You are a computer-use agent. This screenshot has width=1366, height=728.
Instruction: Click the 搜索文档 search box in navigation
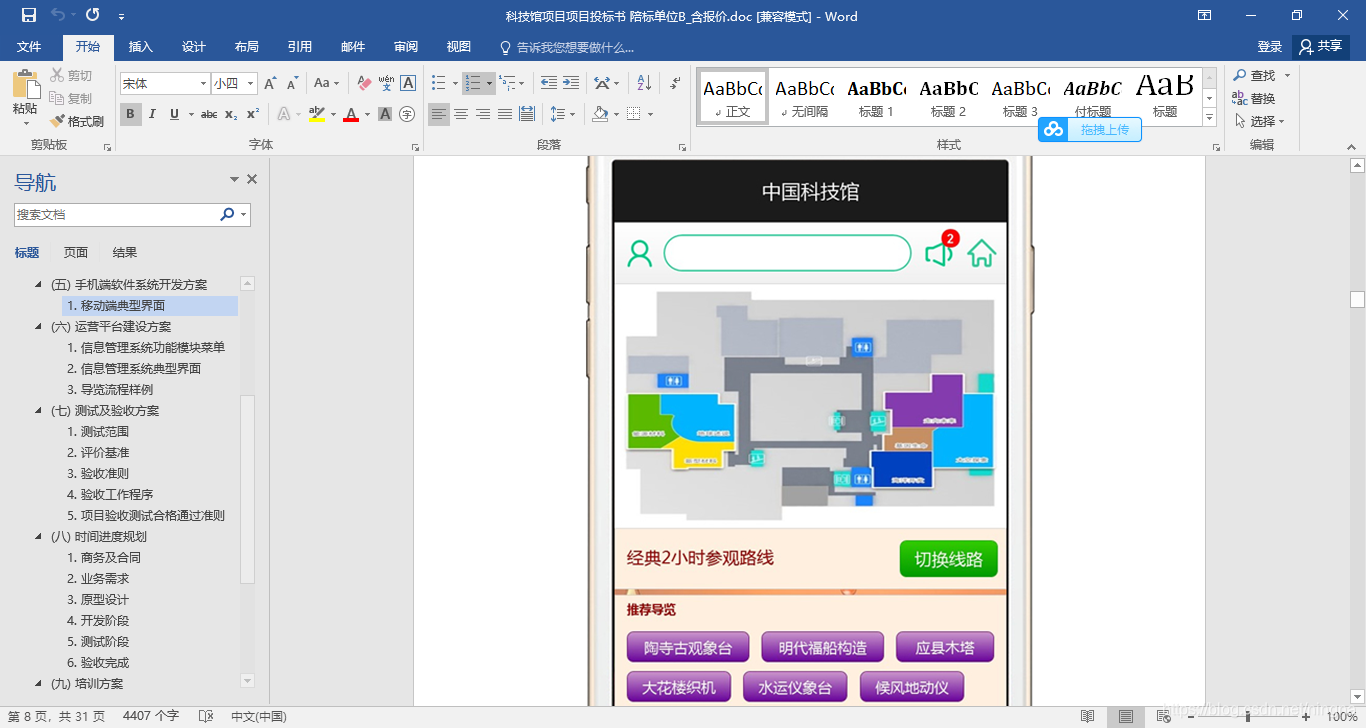116,214
